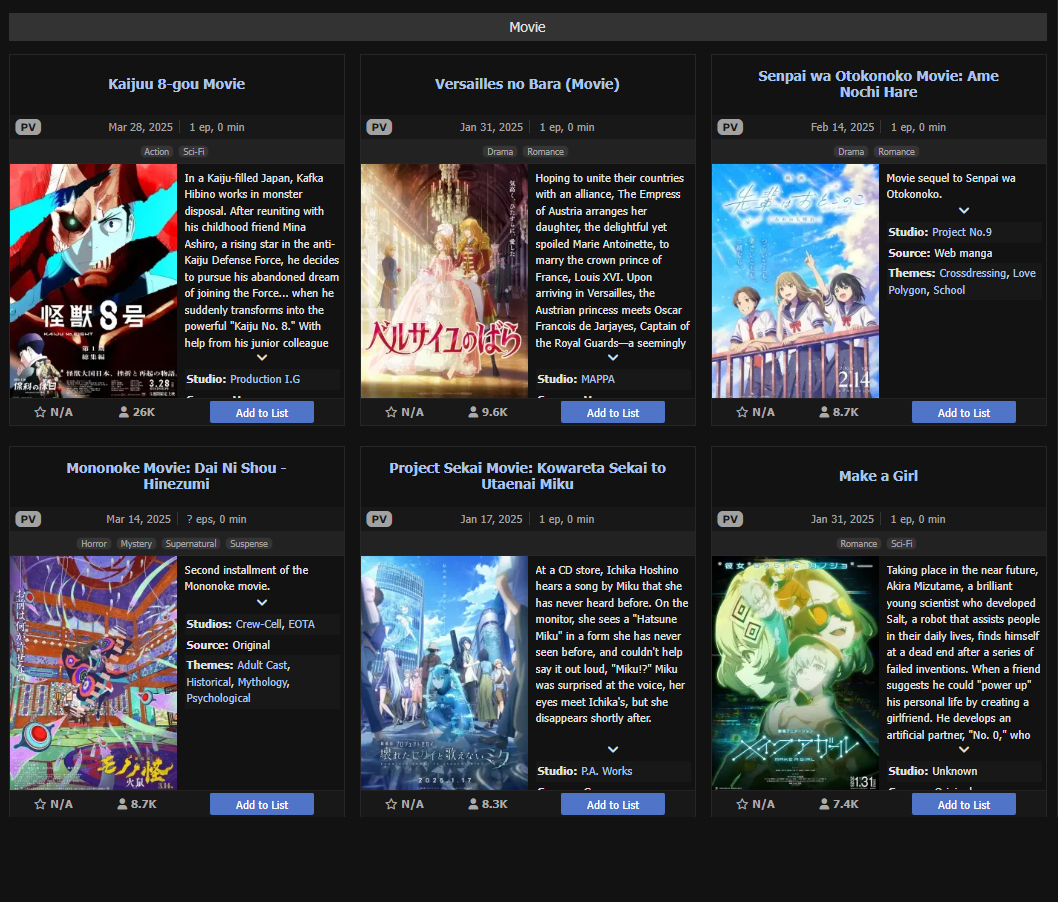1058x902 pixels.
Task: Open the EOTA studio link
Action: pyautogui.click(x=302, y=624)
